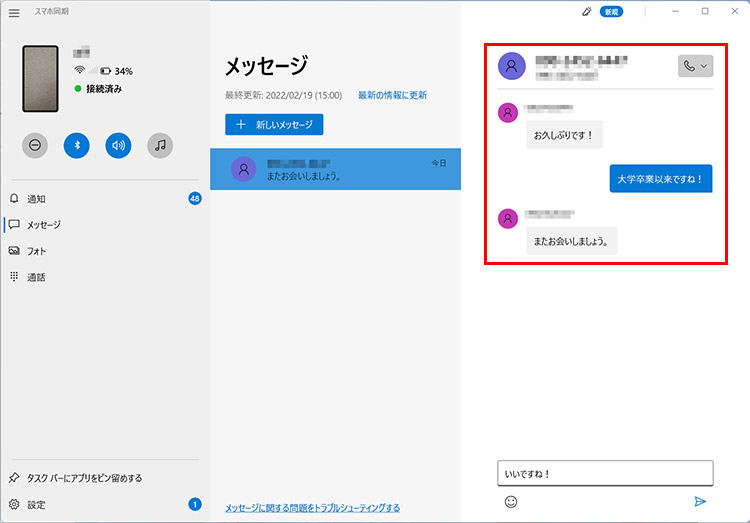Toggle phone sound volume button
Viewport: 750px width, 523px height.
tap(119, 145)
